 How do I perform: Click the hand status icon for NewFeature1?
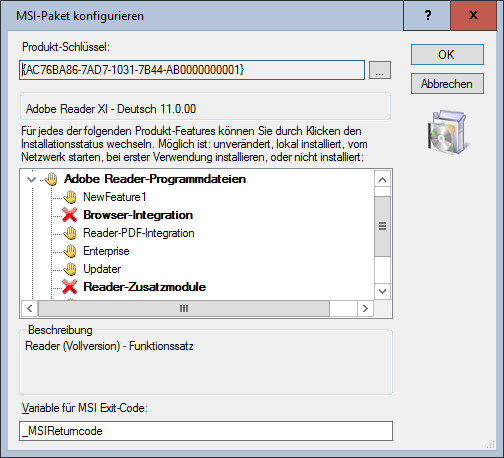coord(70,197)
